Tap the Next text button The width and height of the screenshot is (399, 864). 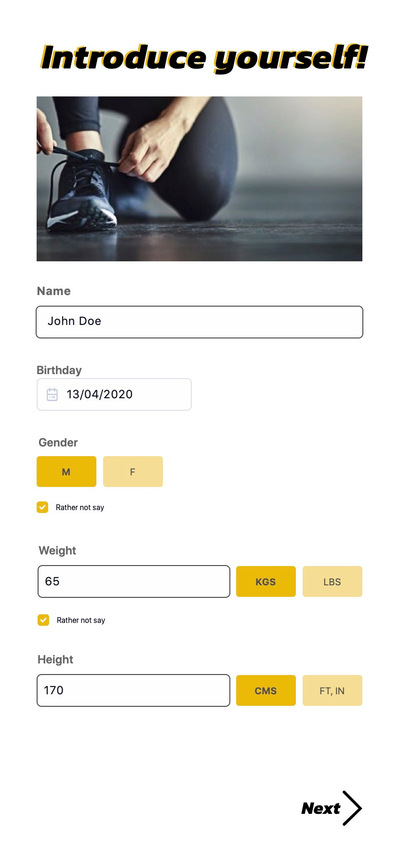point(320,808)
